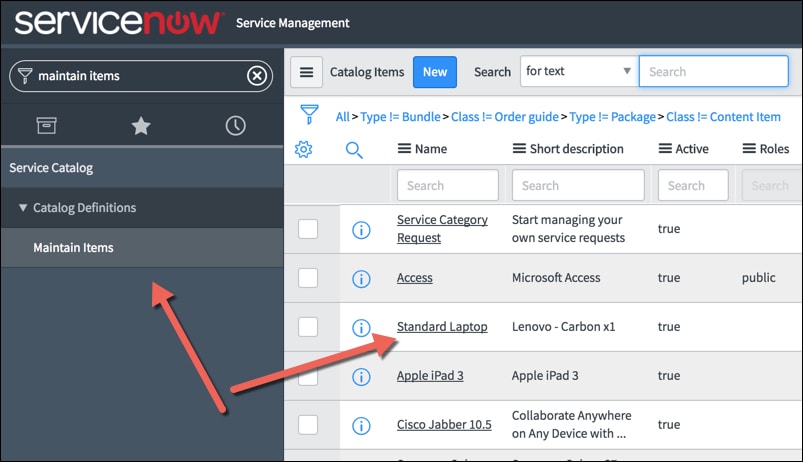The height and width of the screenshot is (462, 803).
Task: Click the 'Start managing your own service requests' cell
Action: 568,228
